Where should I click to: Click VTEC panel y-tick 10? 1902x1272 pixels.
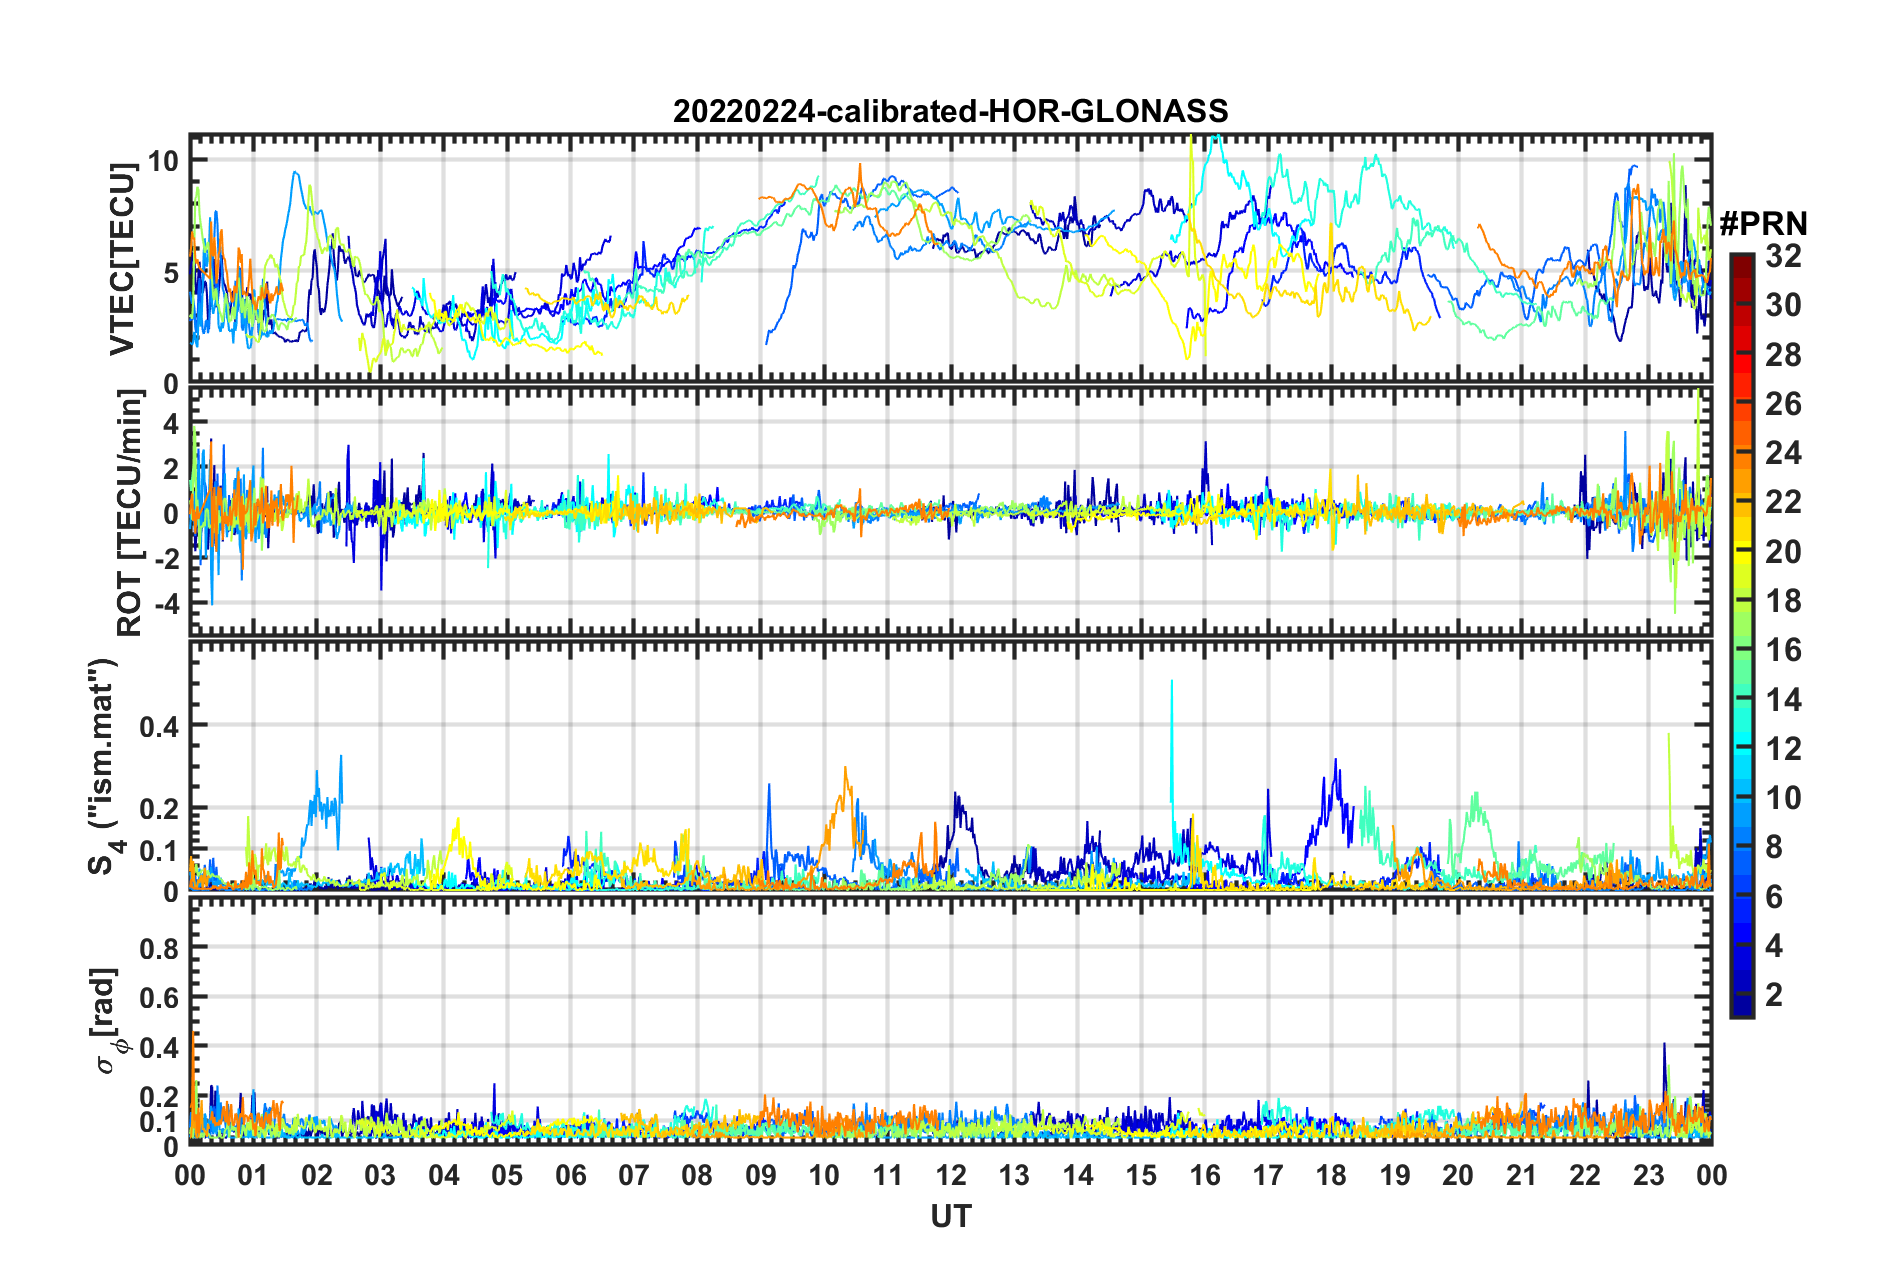(x=163, y=161)
